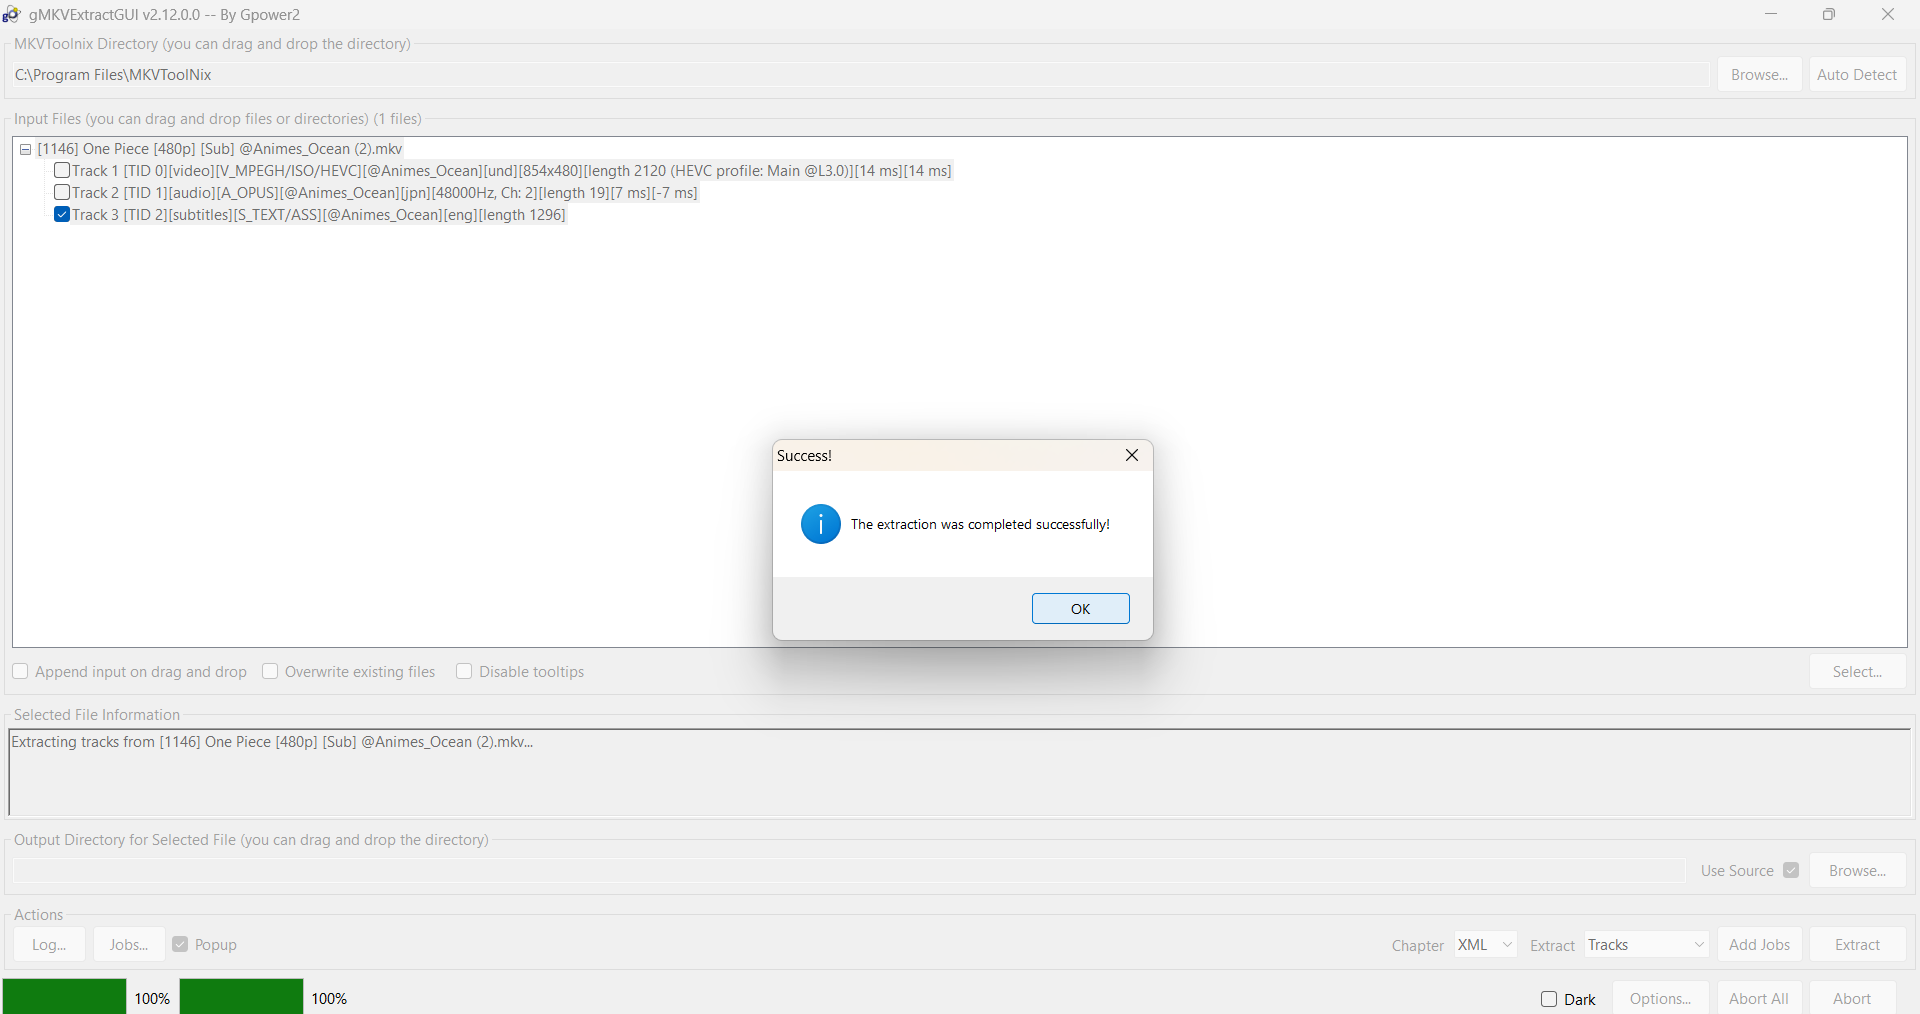Enable the Dark mode checkbox
The image size is (1920, 1014).
(x=1549, y=999)
